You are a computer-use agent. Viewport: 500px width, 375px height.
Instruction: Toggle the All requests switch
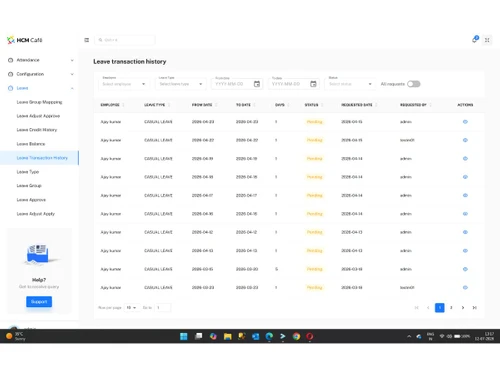coord(414,84)
